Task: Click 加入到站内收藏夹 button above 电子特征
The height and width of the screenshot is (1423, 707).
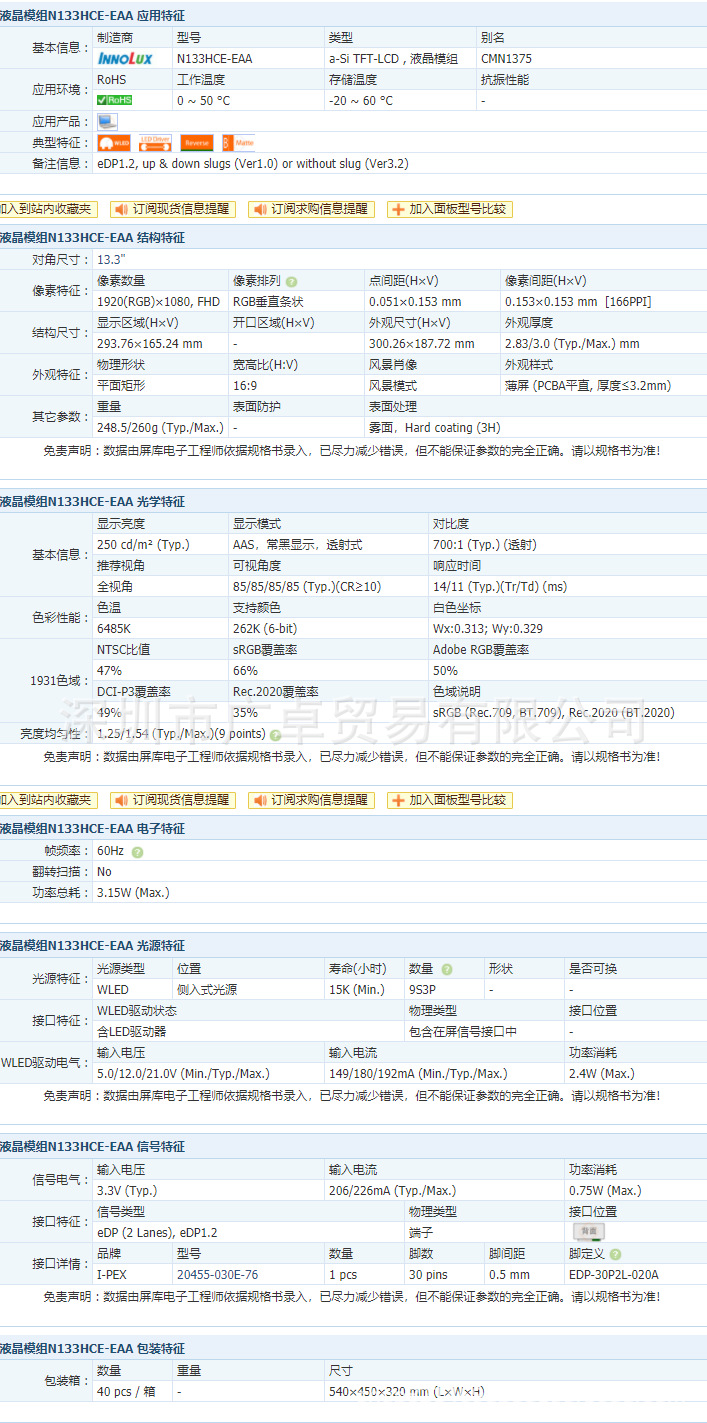Action: click(x=48, y=800)
